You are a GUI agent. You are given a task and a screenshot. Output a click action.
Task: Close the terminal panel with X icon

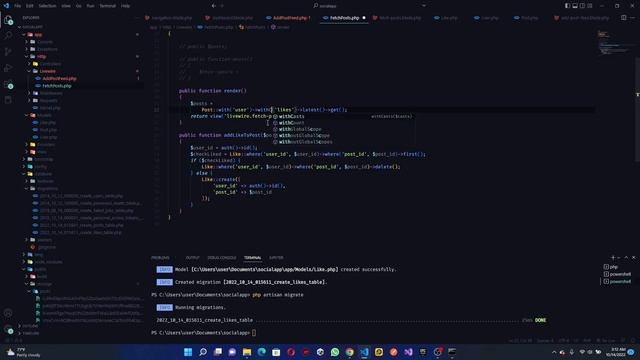633,258
